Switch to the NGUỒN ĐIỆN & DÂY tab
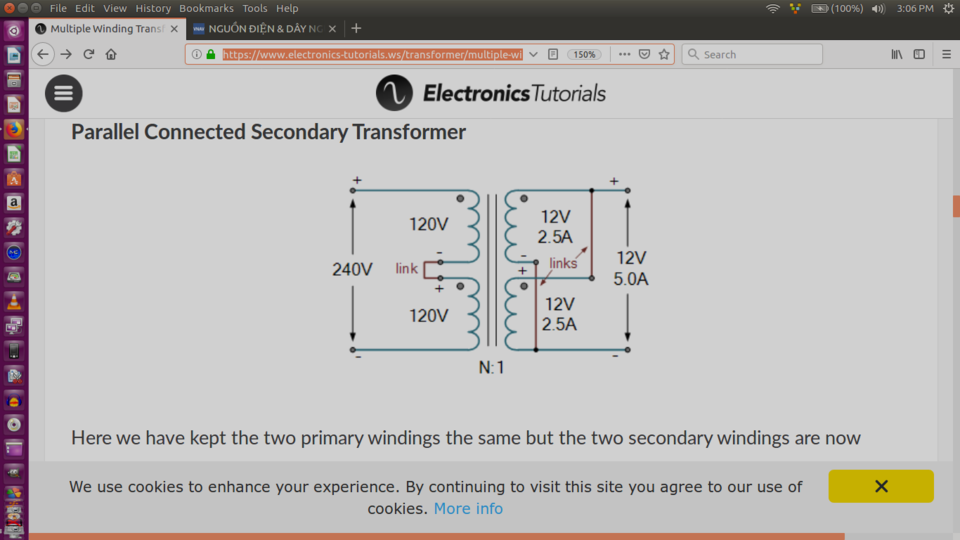The width and height of the screenshot is (960, 540). (264, 29)
